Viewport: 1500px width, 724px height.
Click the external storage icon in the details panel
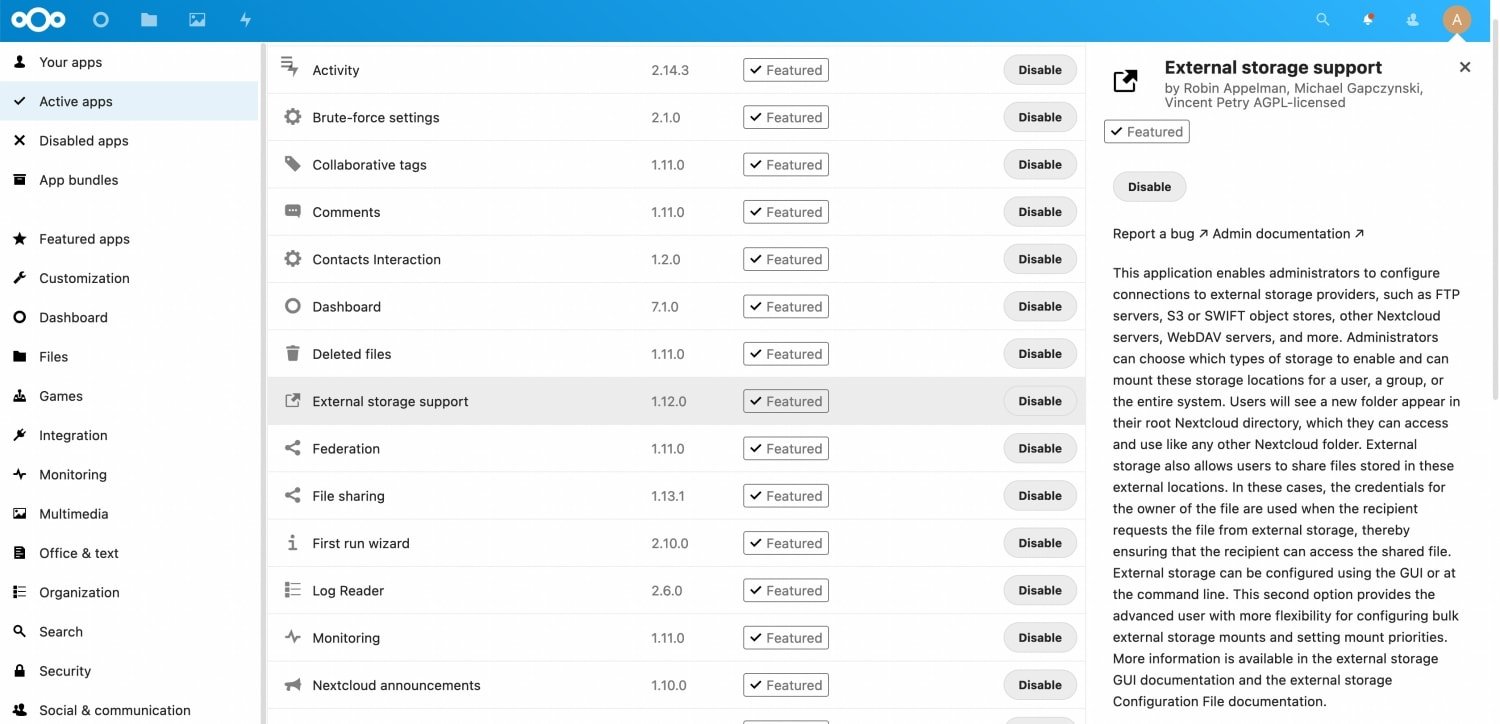tap(1126, 81)
